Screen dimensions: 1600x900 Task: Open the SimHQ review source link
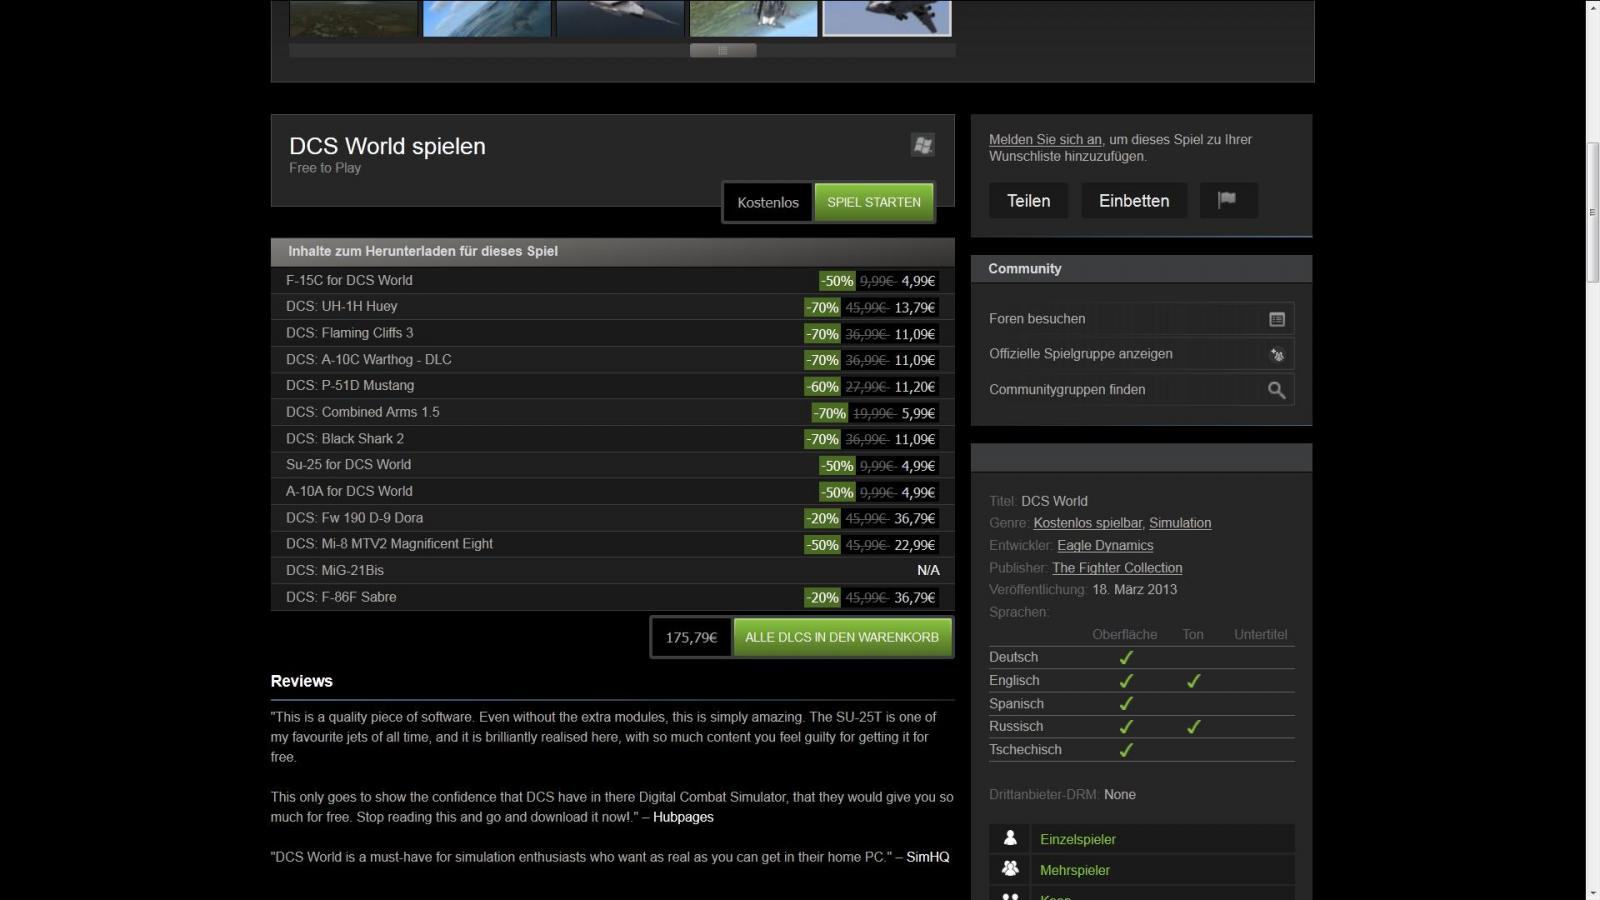(928, 857)
